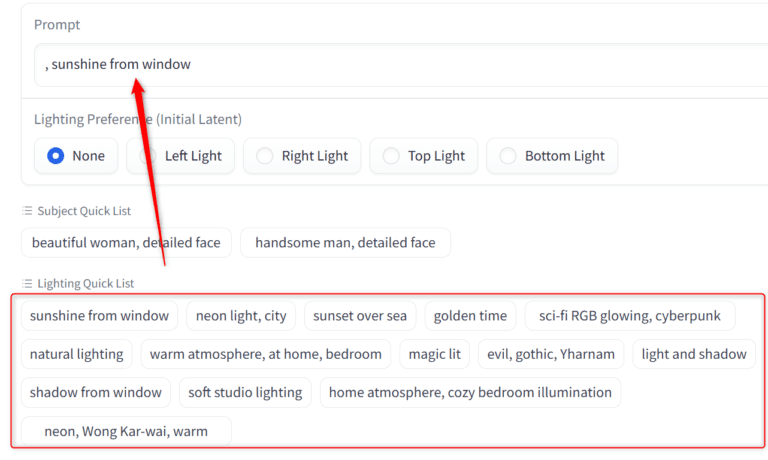The height and width of the screenshot is (460, 768).
Task: Click the Lighting Quick List icon
Action: pos(27,284)
